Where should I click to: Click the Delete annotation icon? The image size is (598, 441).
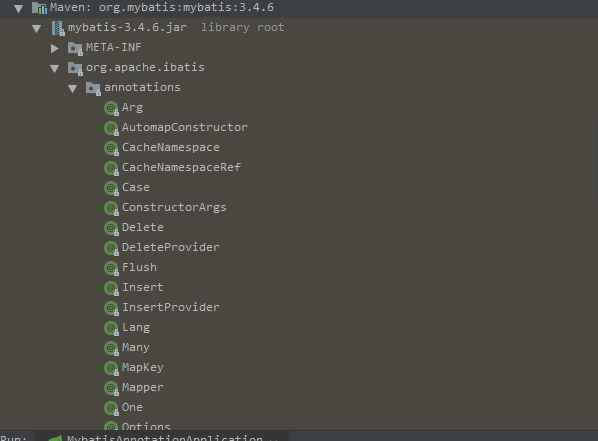pyautogui.click(x=111, y=228)
